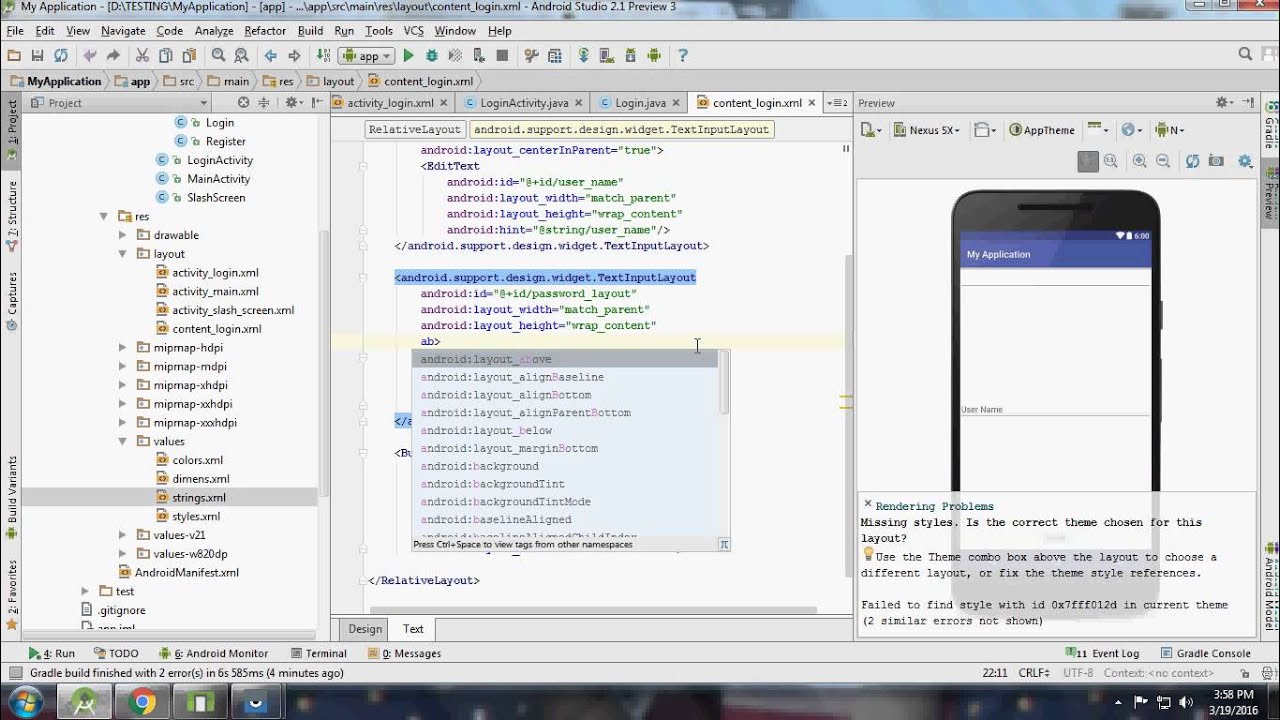Open the Gradle Console

coord(1206,653)
